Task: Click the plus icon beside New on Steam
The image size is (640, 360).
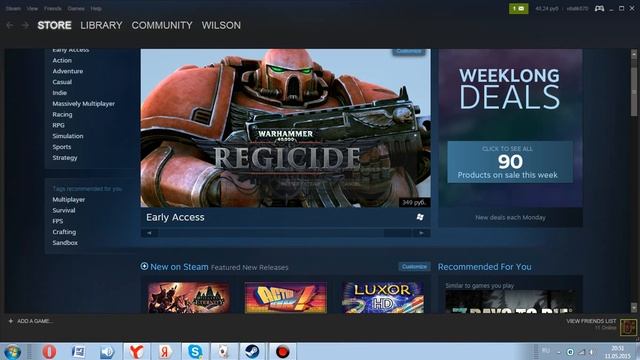Action: point(144,266)
